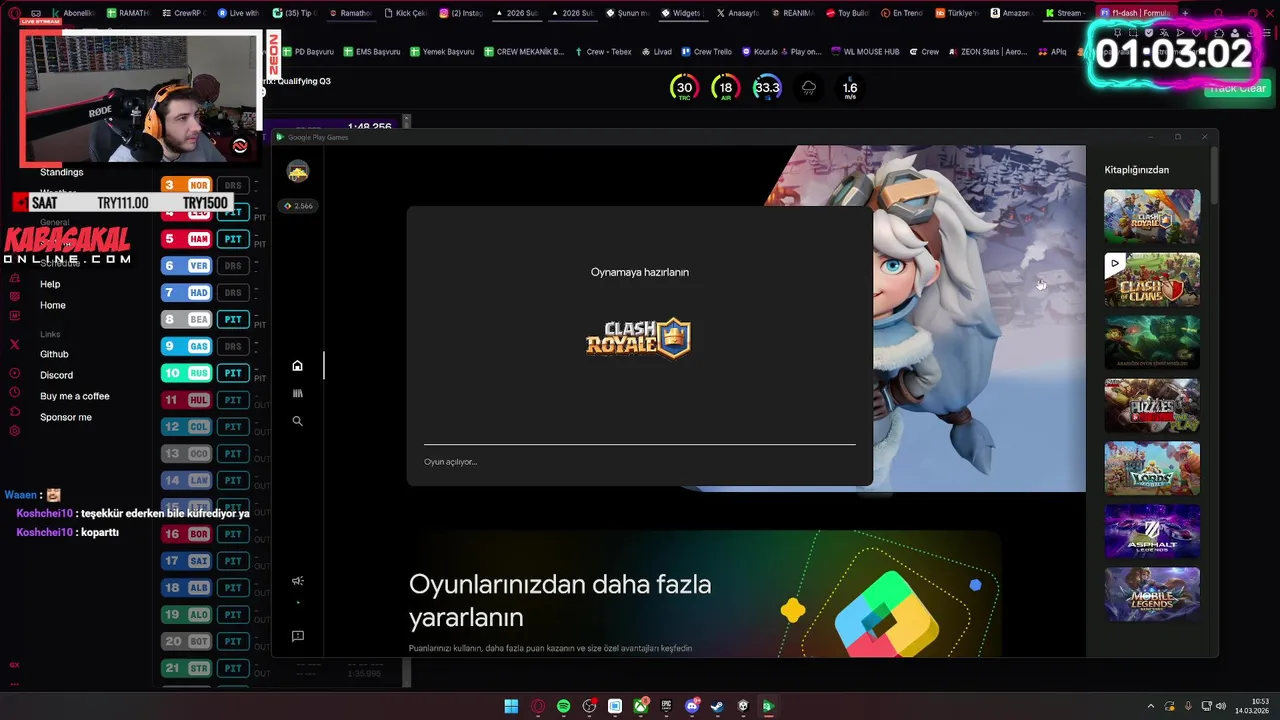The image size is (1280, 720).
Task: Select driver STR in position 21
Action: tap(186, 668)
